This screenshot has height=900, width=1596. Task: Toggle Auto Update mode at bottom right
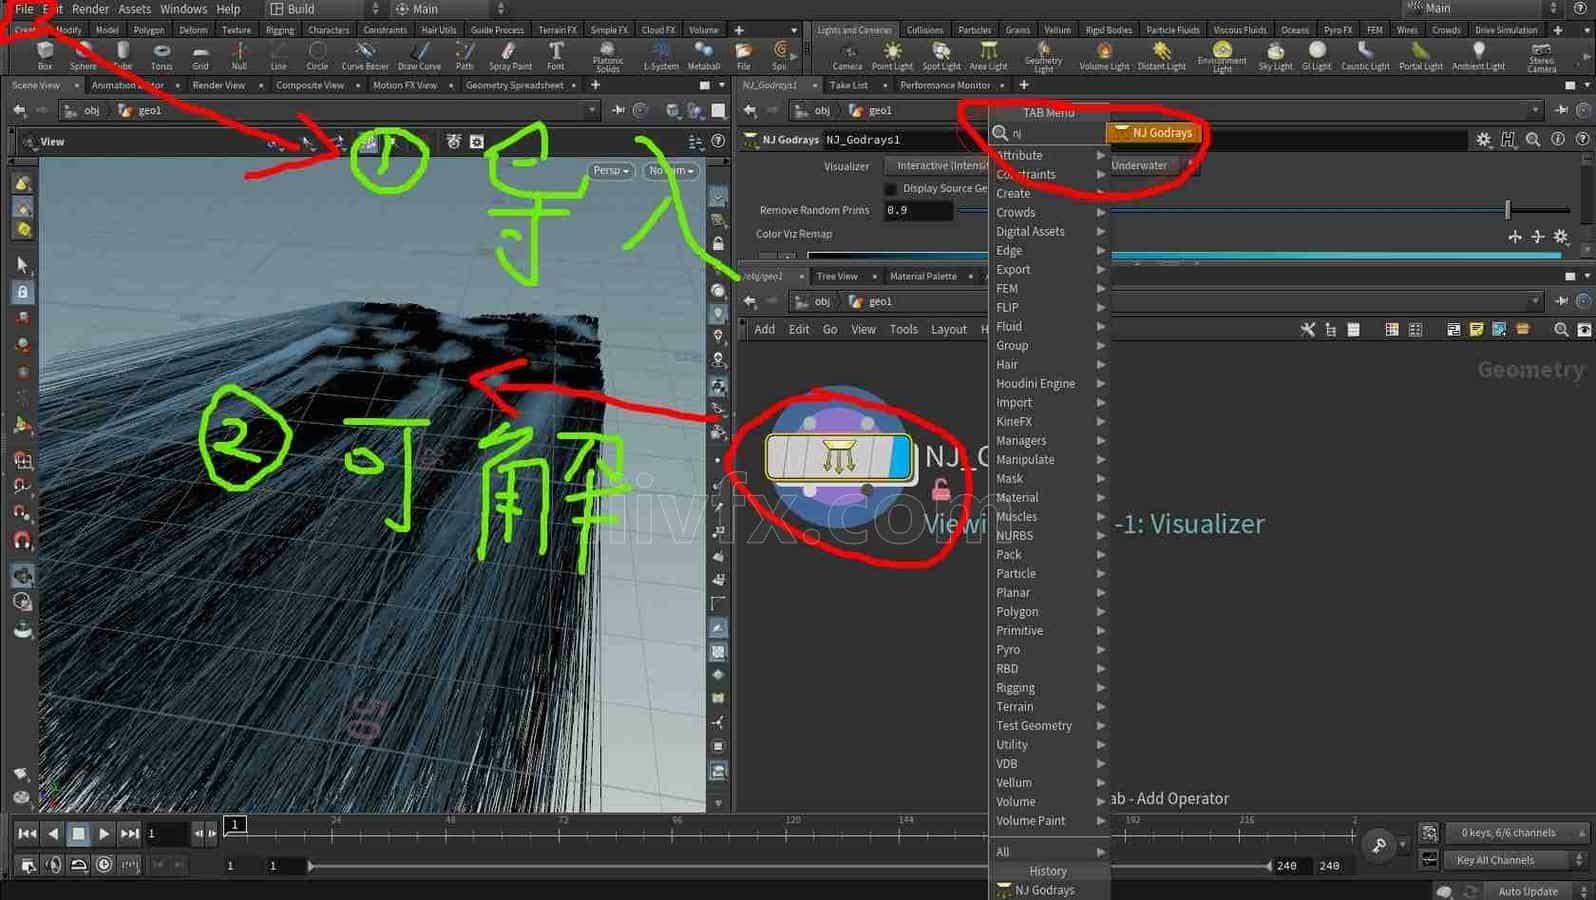pos(1528,891)
